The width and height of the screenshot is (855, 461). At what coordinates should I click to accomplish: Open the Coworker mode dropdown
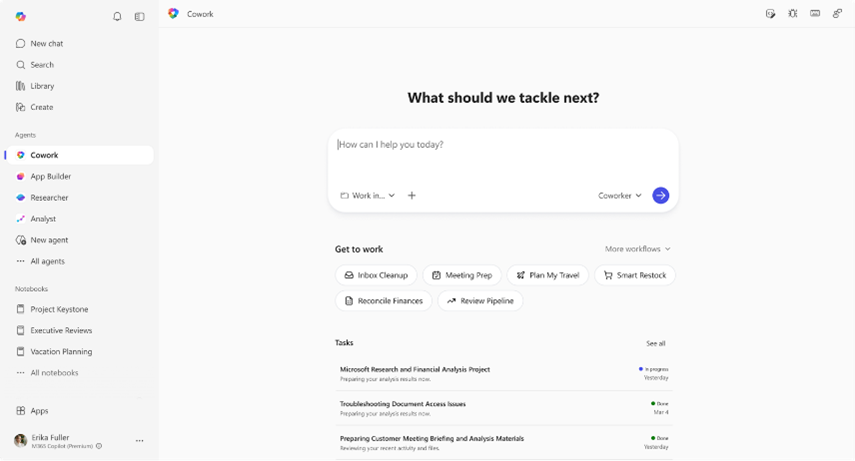620,196
